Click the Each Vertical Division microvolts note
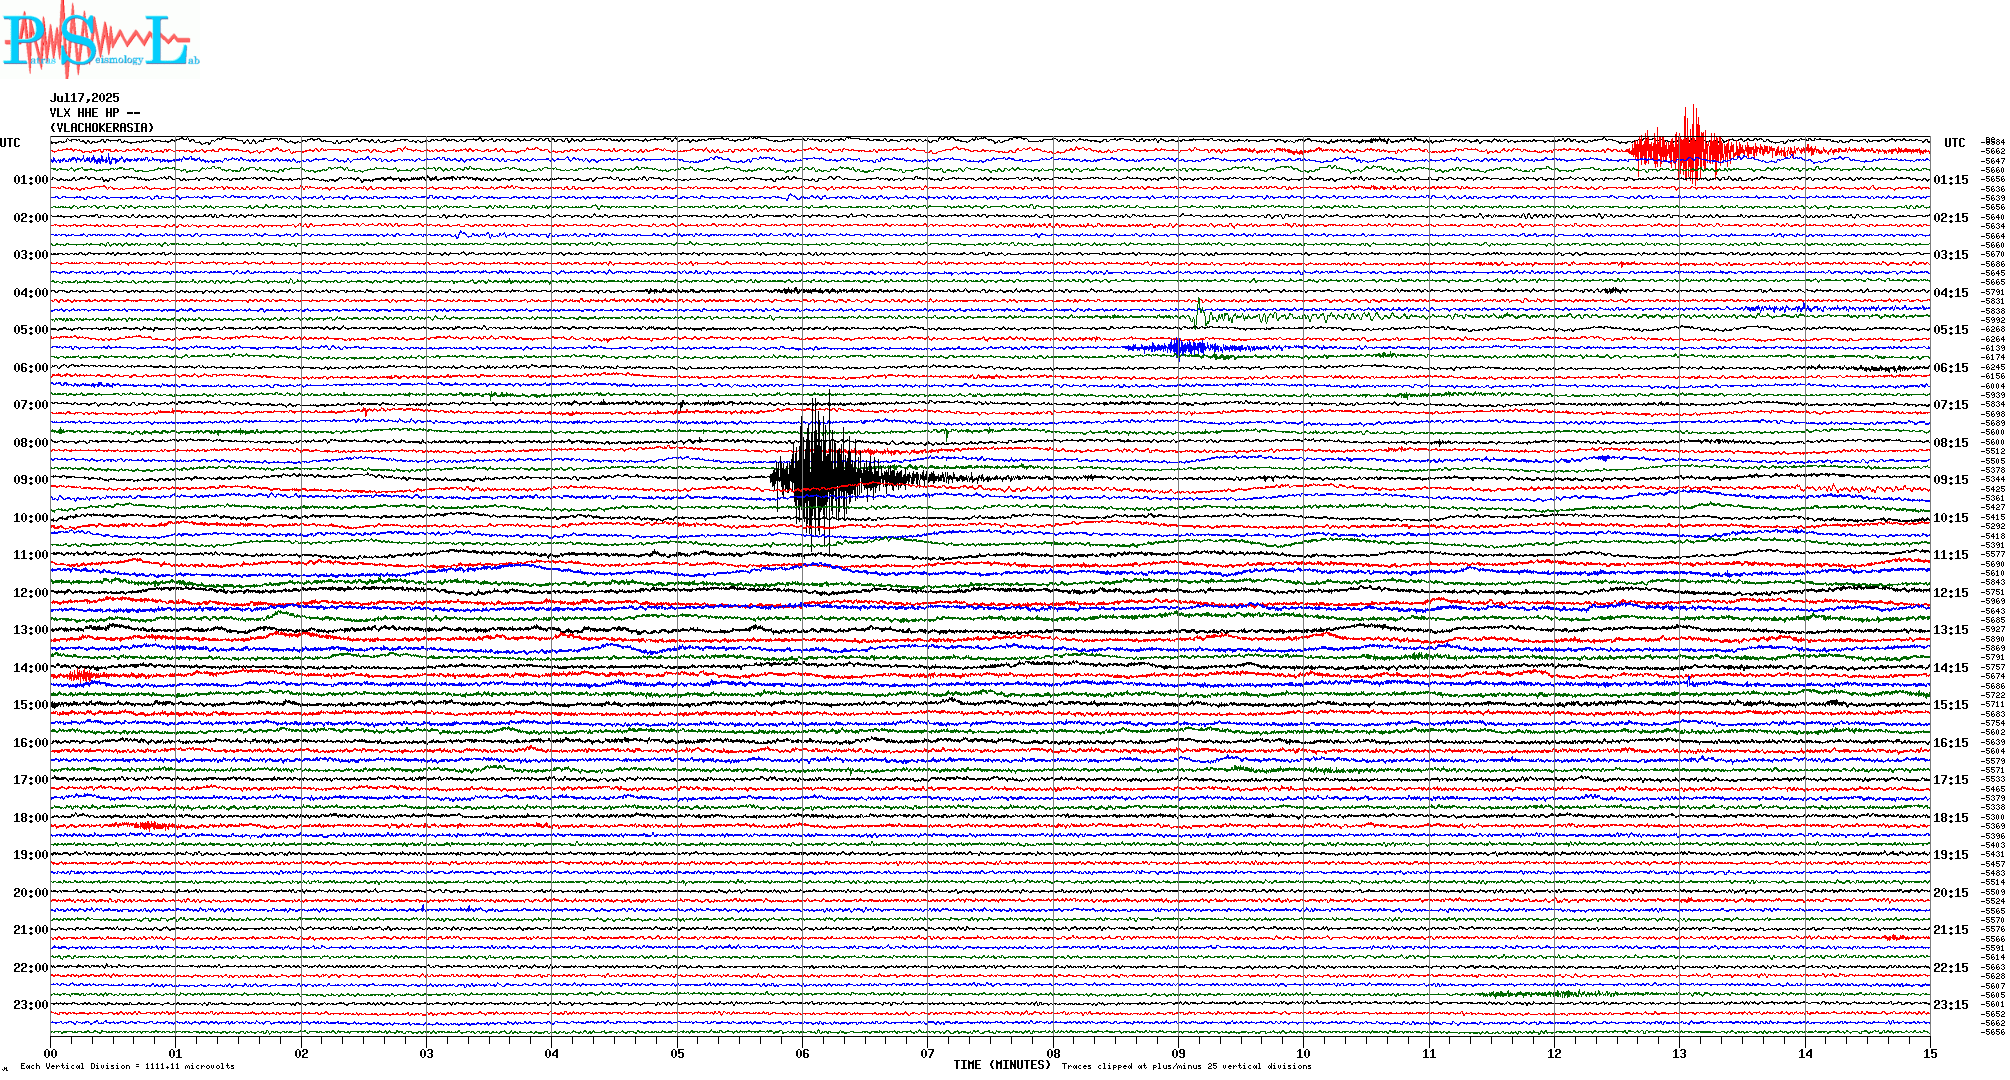The width and height of the screenshot is (2010, 1080). click(x=127, y=1066)
